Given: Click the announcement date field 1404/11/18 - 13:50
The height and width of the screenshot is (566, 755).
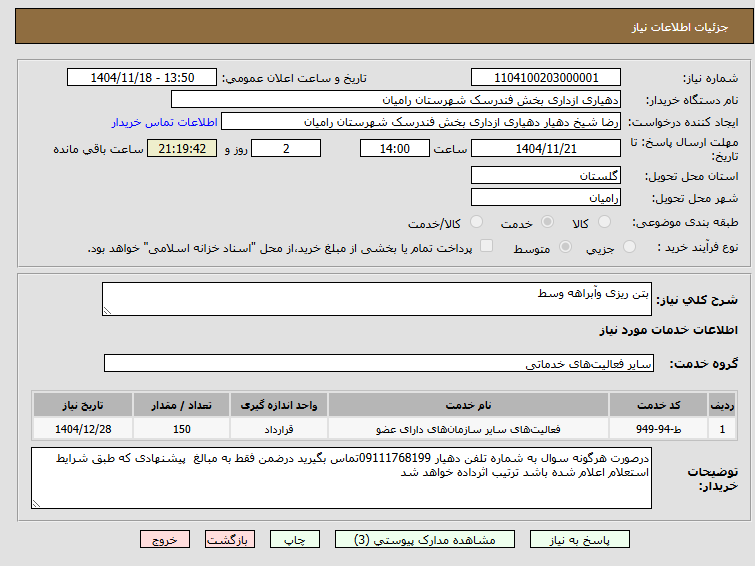Looking at the screenshot, I should point(142,78).
